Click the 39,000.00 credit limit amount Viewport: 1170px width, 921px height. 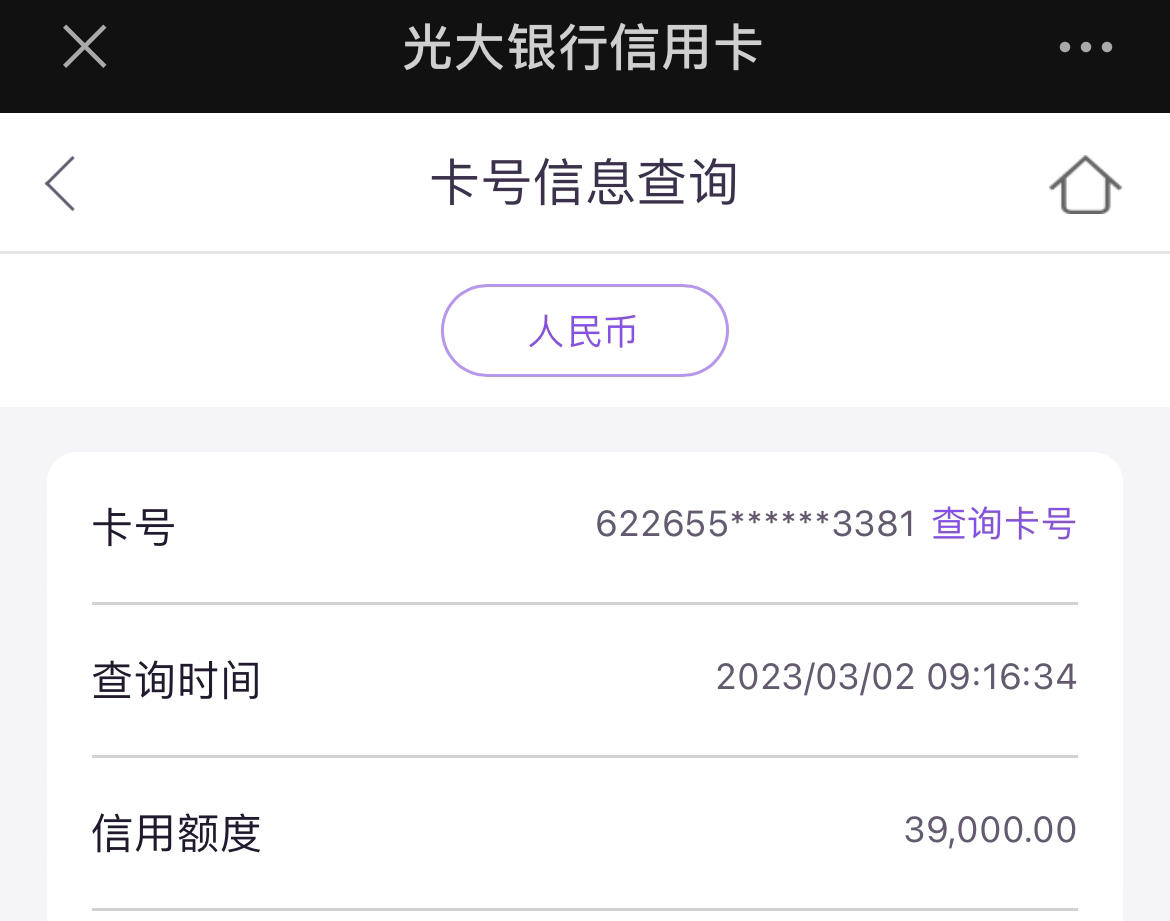click(x=990, y=830)
